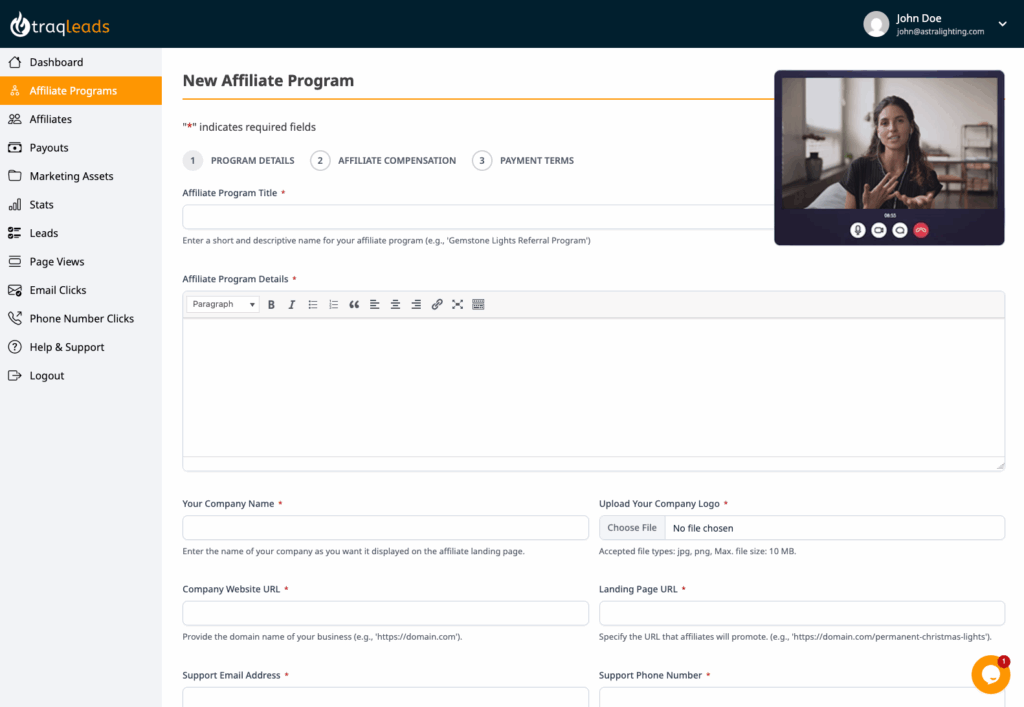Click Choose File to upload company logo
This screenshot has width=1024, height=707.
tap(631, 527)
